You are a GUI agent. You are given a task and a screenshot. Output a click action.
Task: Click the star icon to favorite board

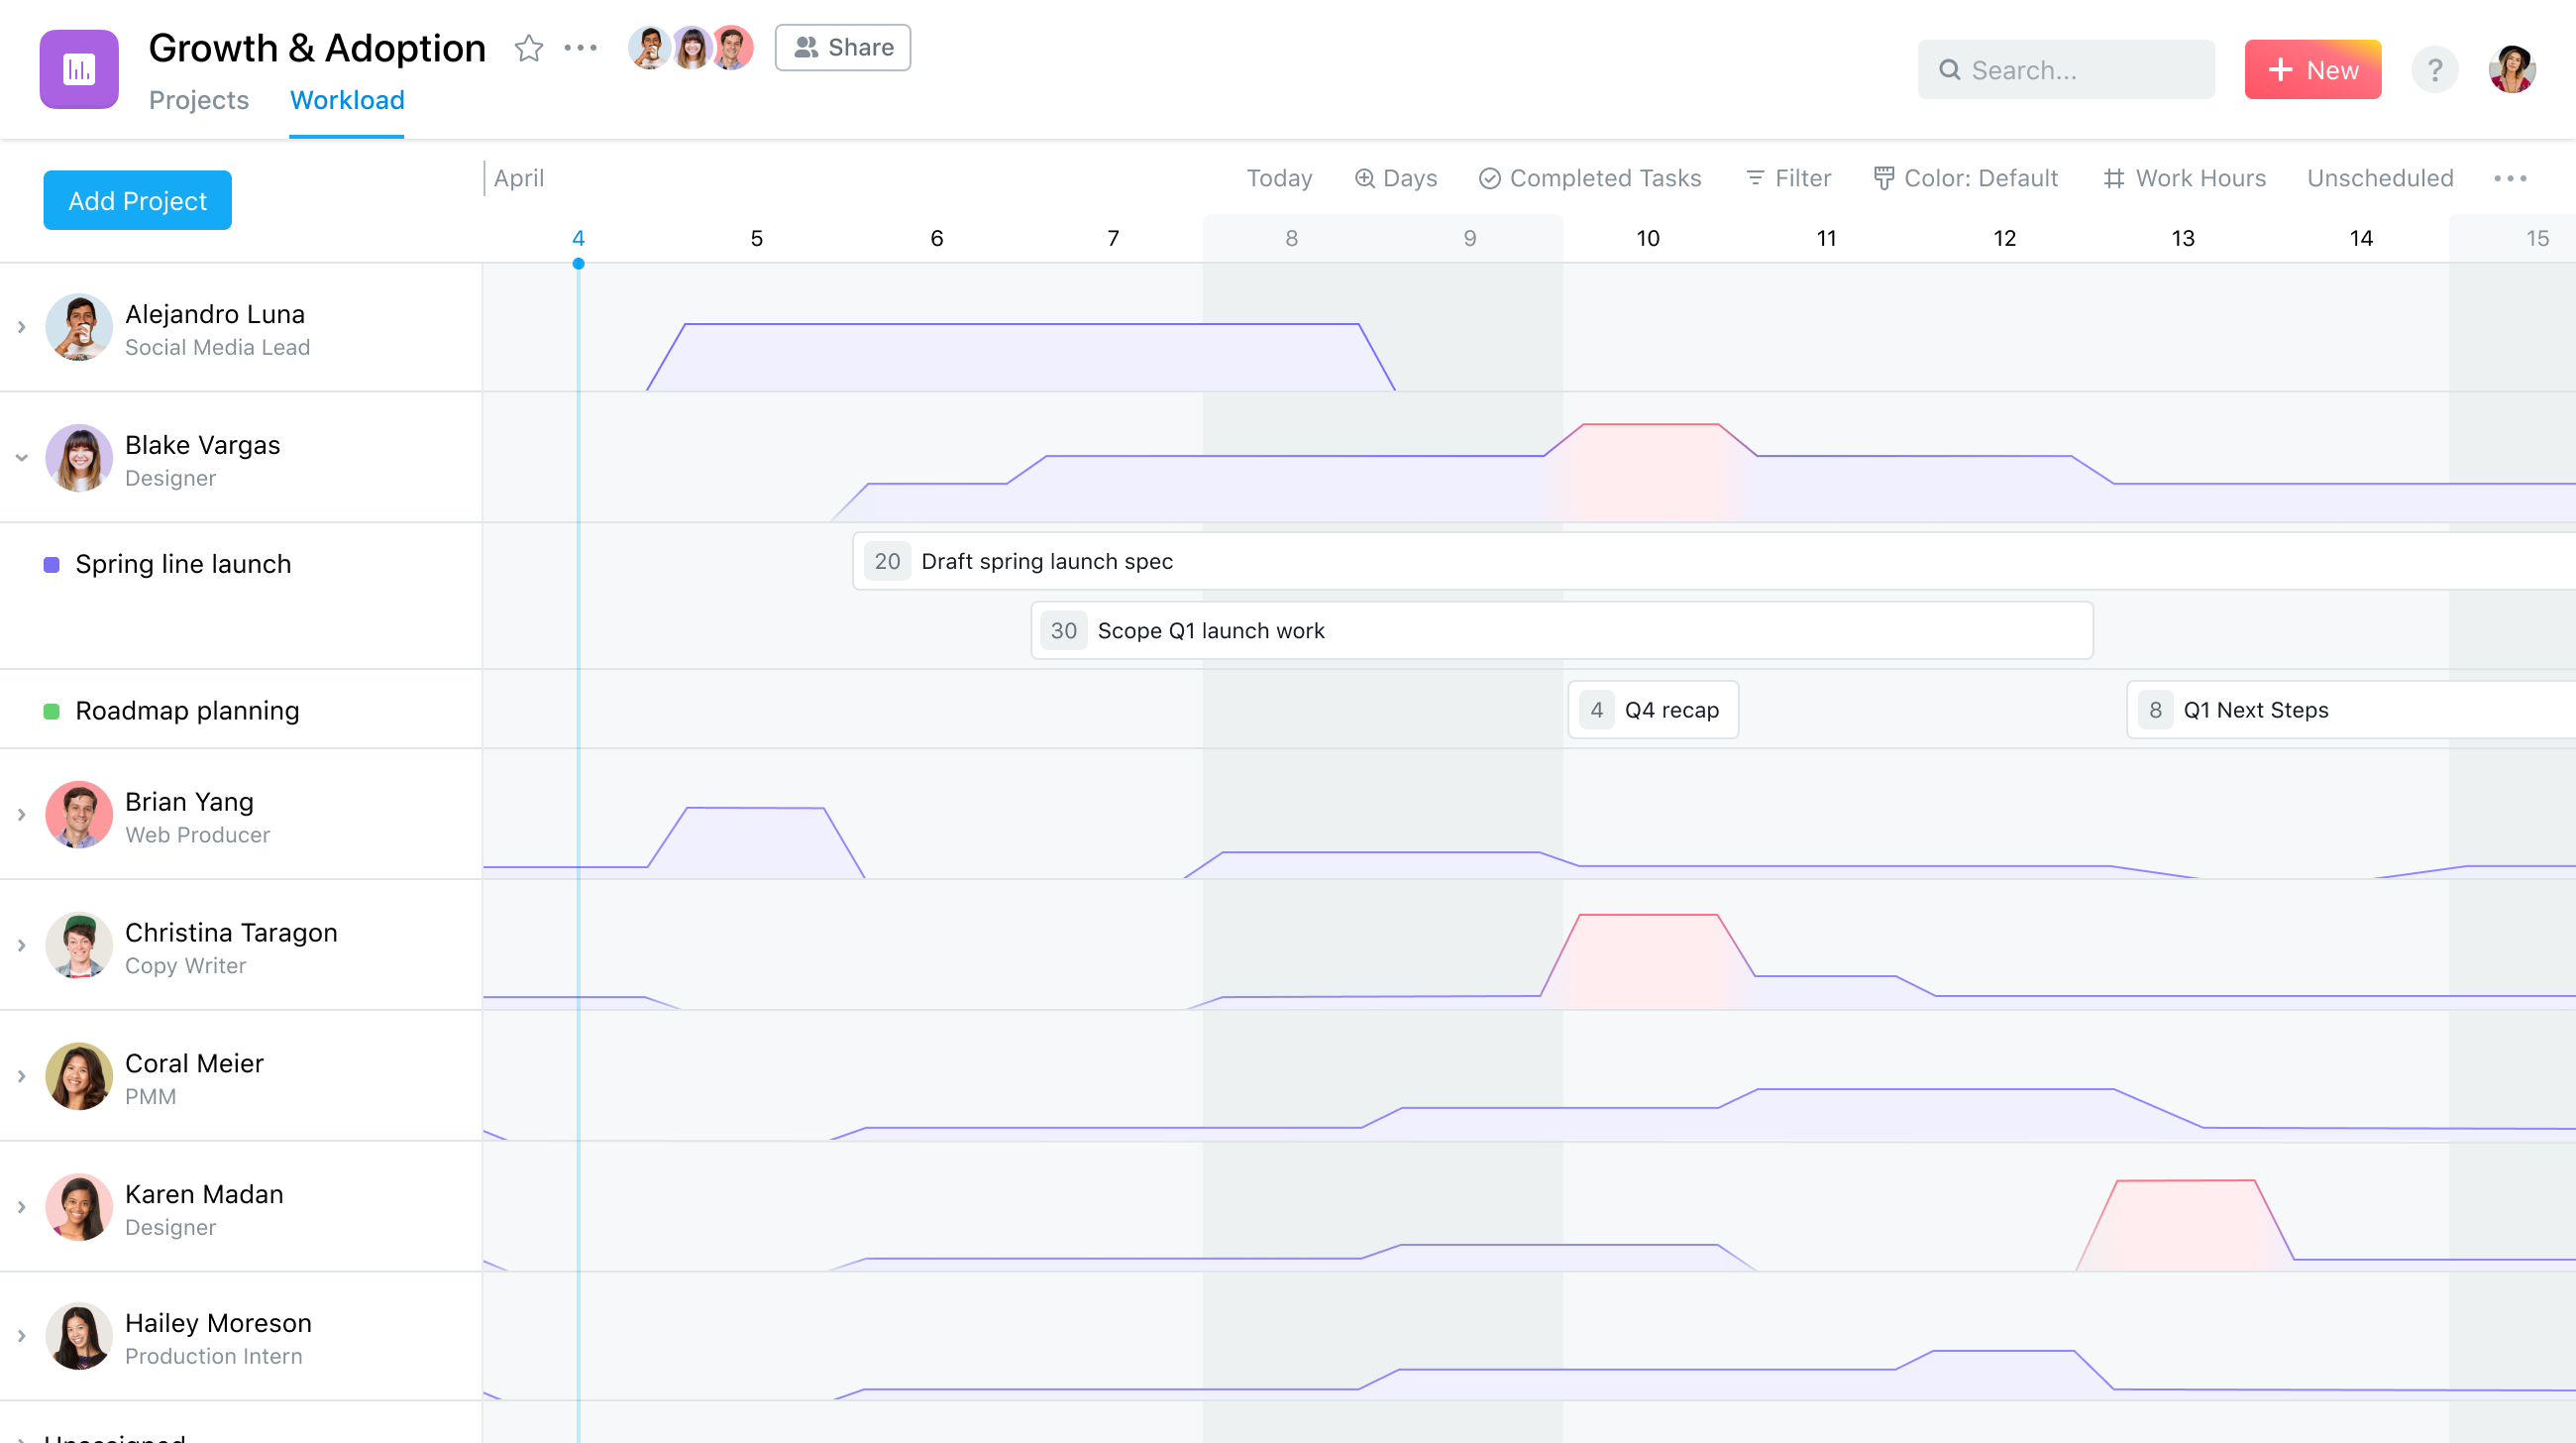pyautogui.click(x=529, y=46)
